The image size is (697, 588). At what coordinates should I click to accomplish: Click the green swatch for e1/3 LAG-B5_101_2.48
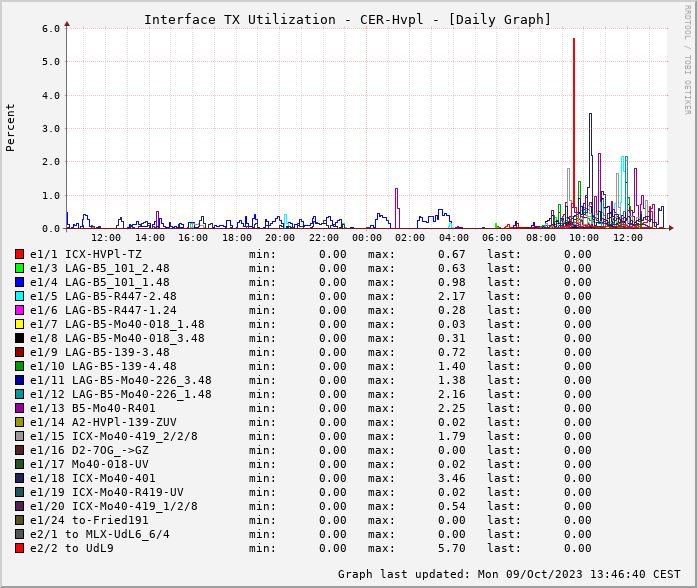19,268
